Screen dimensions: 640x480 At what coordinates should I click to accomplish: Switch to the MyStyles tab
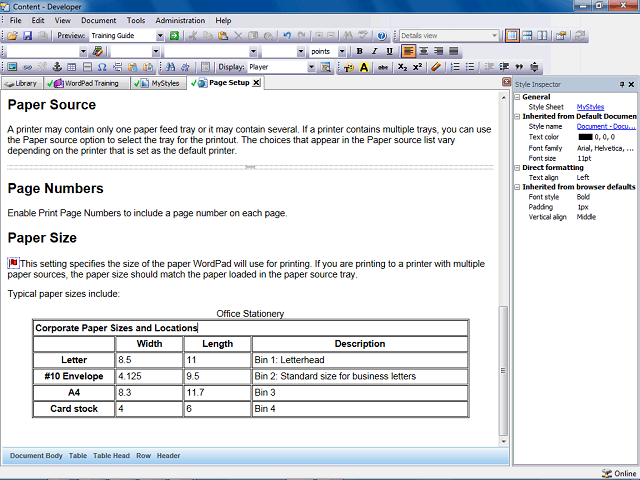(x=159, y=83)
